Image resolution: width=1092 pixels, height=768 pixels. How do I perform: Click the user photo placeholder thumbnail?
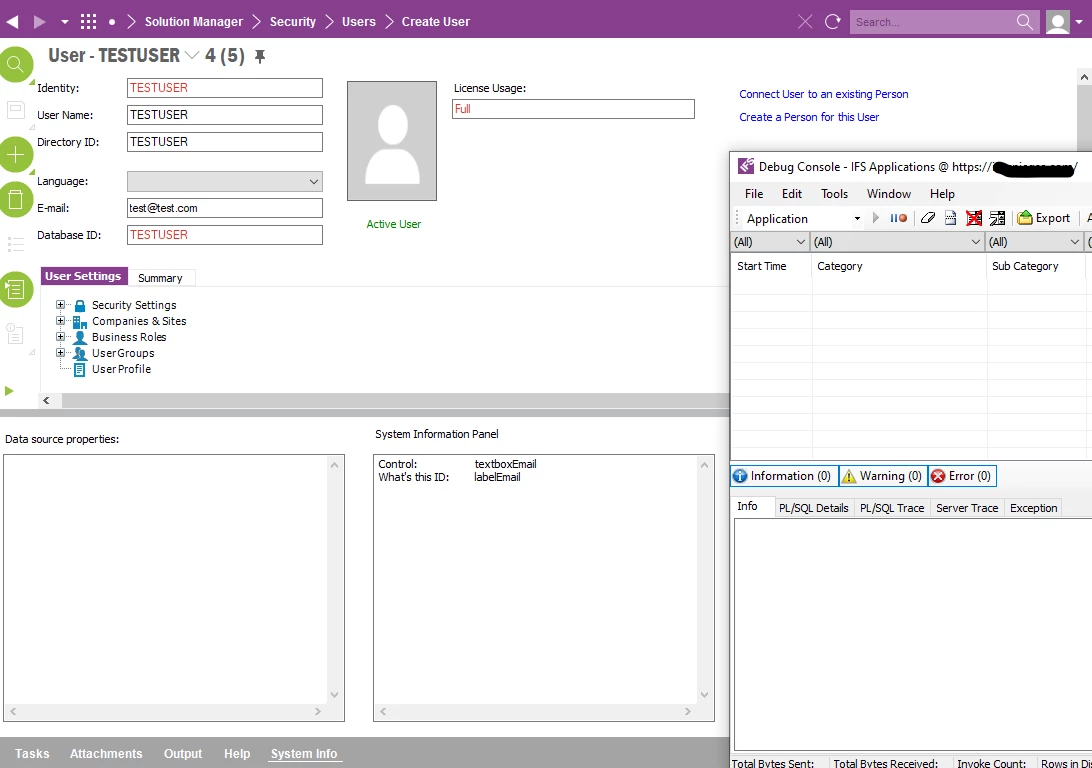pyautogui.click(x=392, y=141)
